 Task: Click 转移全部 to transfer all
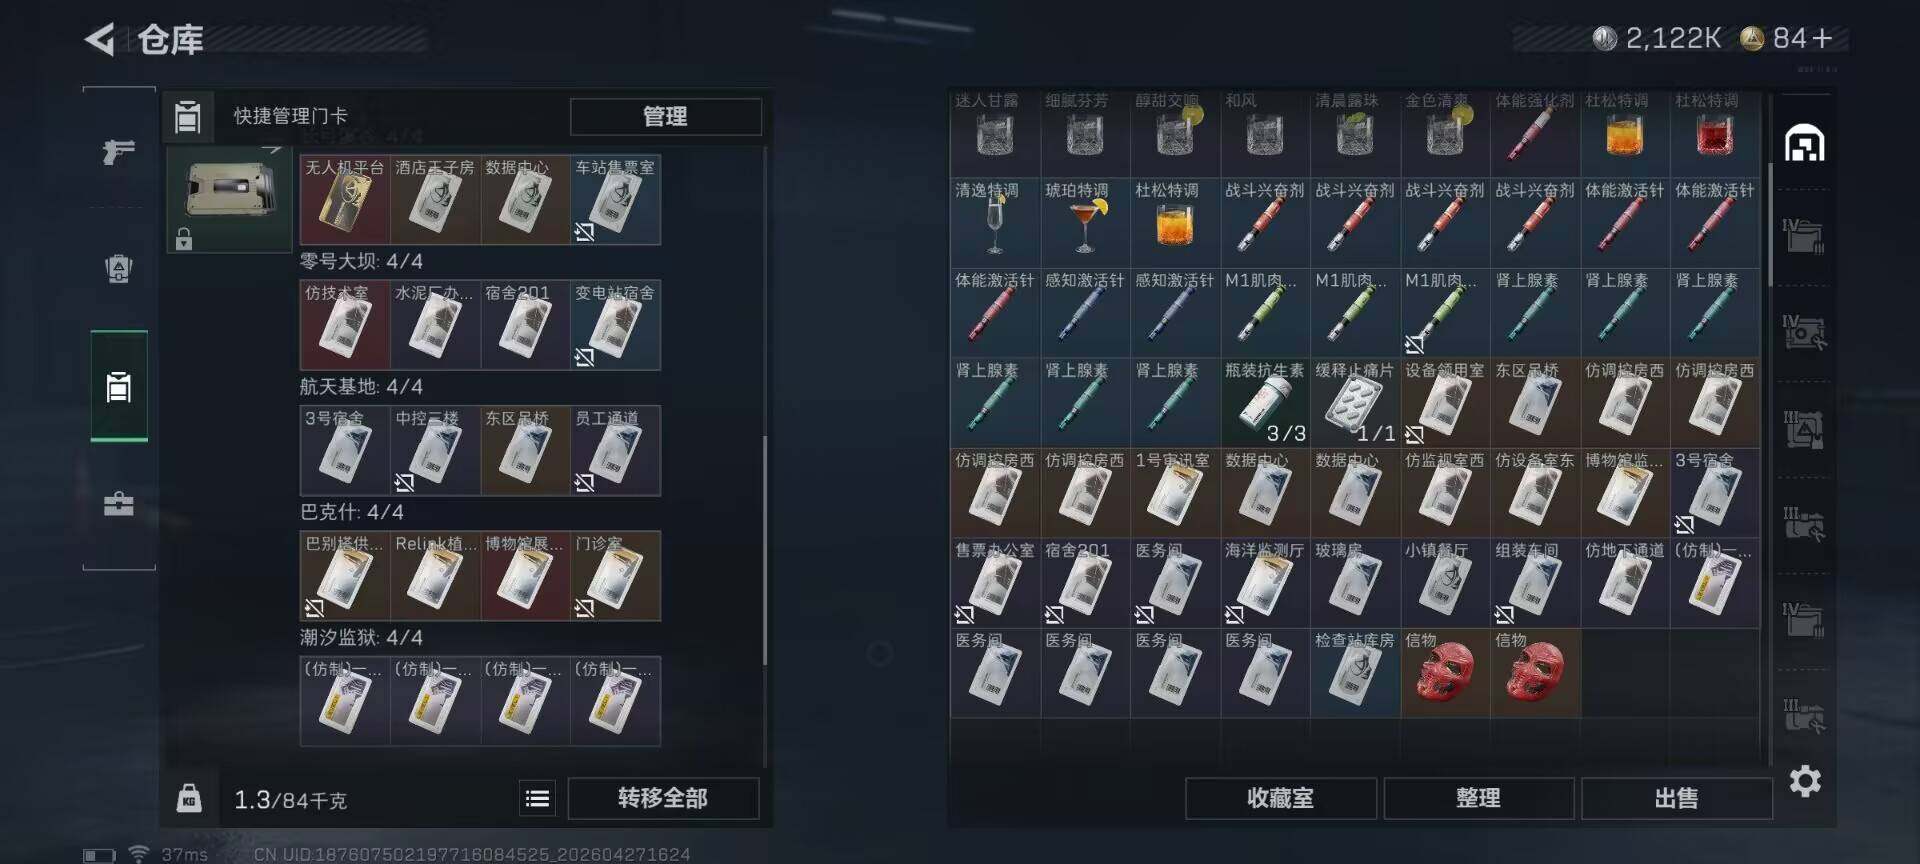663,798
